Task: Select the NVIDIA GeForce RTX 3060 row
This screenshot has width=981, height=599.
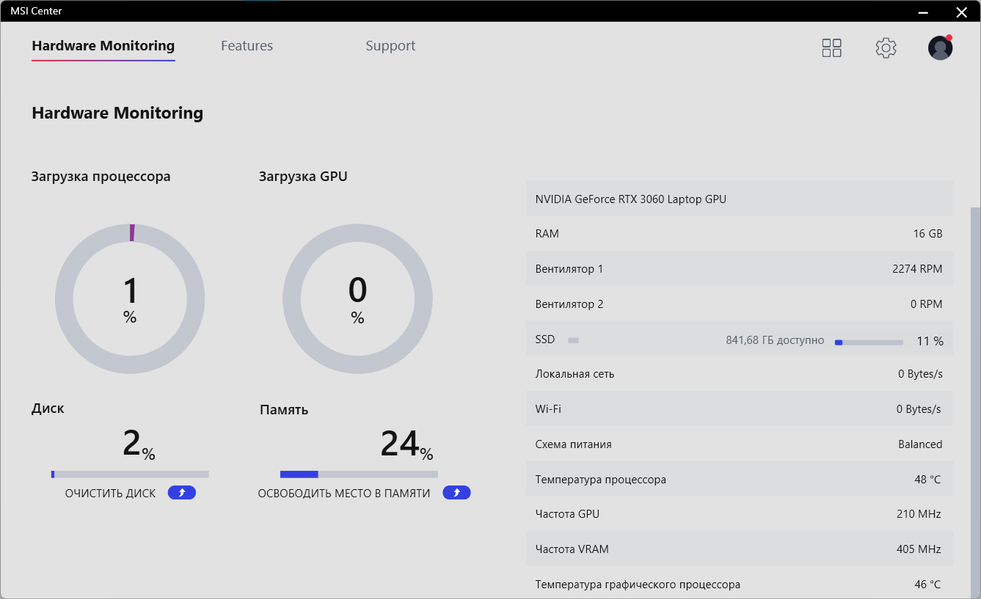Action: click(739, 199)
